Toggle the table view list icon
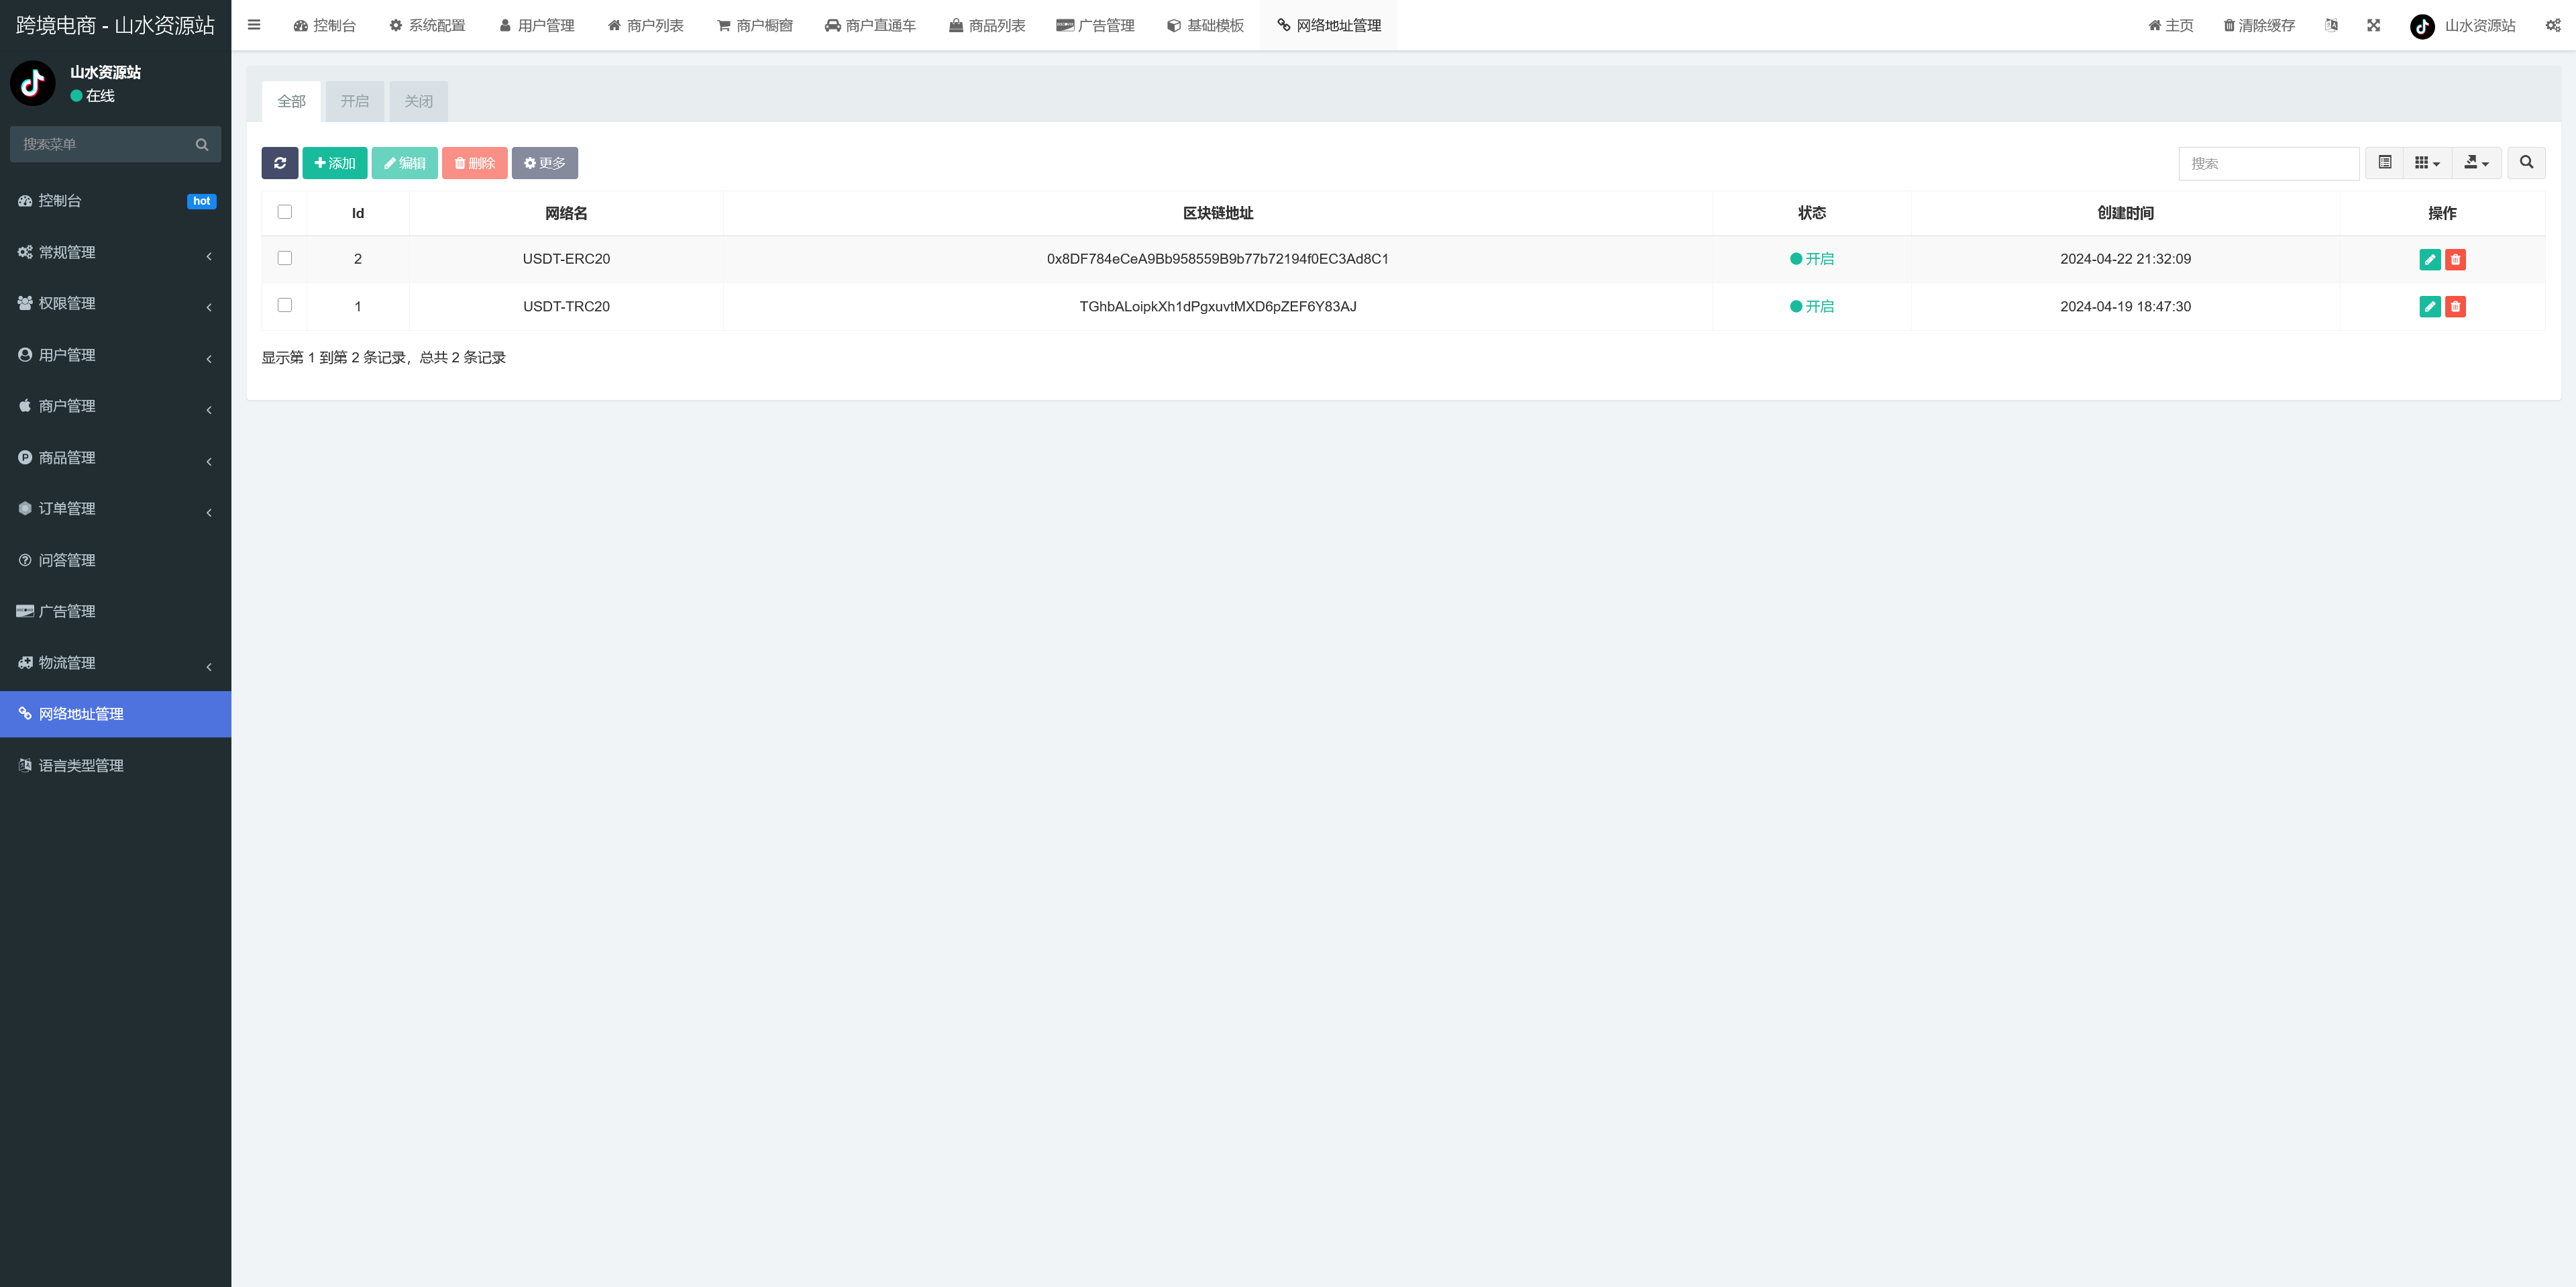Image resolution: width=2576 pixels, height=1287 pixels. pyautogui.click(x=2384, y=163)
